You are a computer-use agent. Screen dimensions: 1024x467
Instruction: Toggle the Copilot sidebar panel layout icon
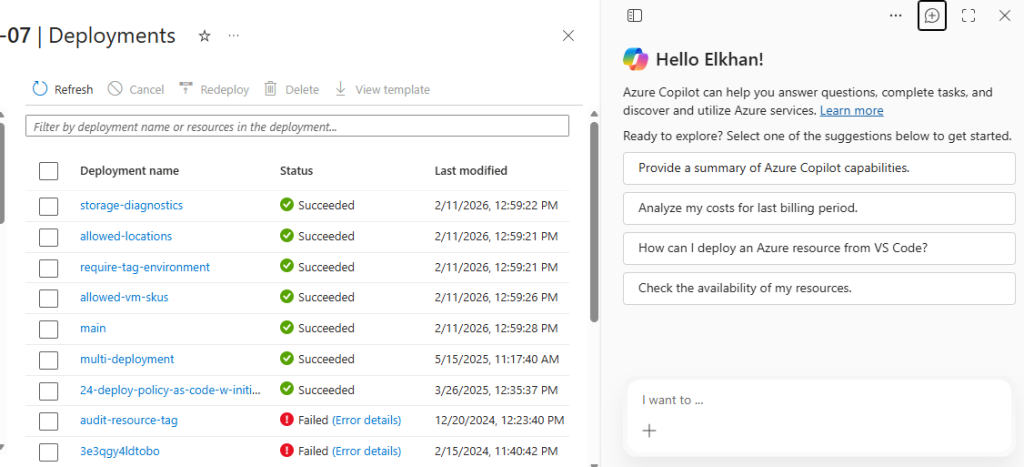pyautogui.click(x=634, y=16)
